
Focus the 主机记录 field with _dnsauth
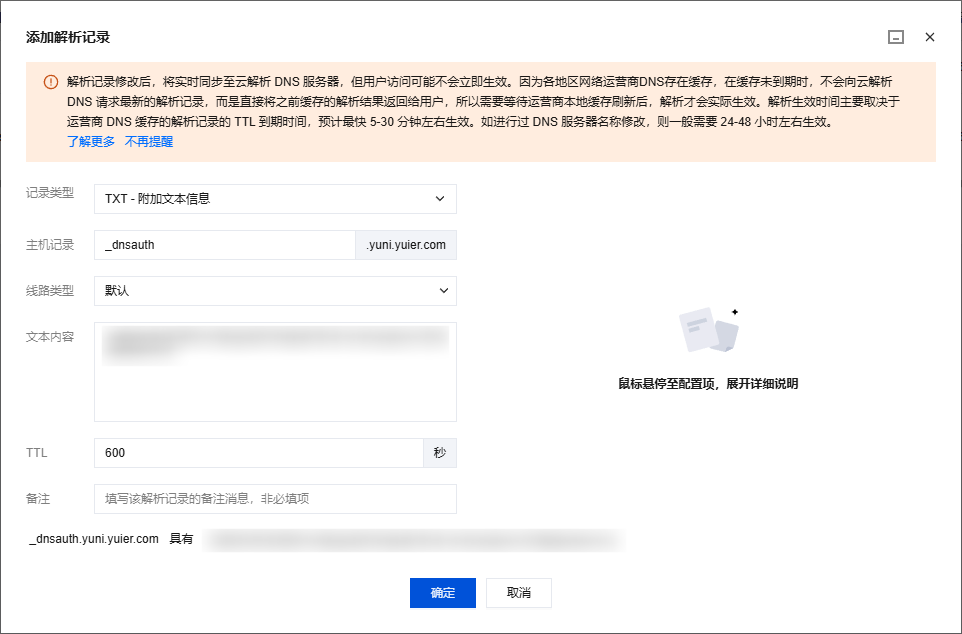coord(225,245)
